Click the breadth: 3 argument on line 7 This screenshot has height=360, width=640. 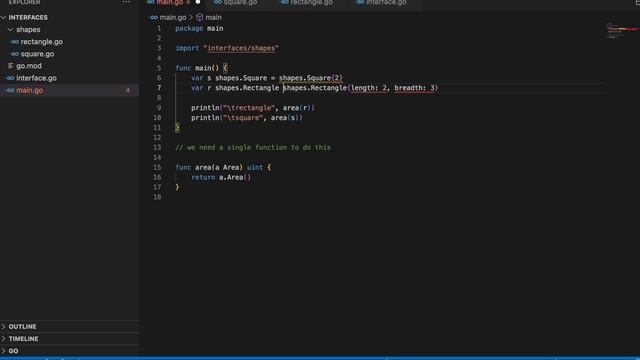pos(414,88)
